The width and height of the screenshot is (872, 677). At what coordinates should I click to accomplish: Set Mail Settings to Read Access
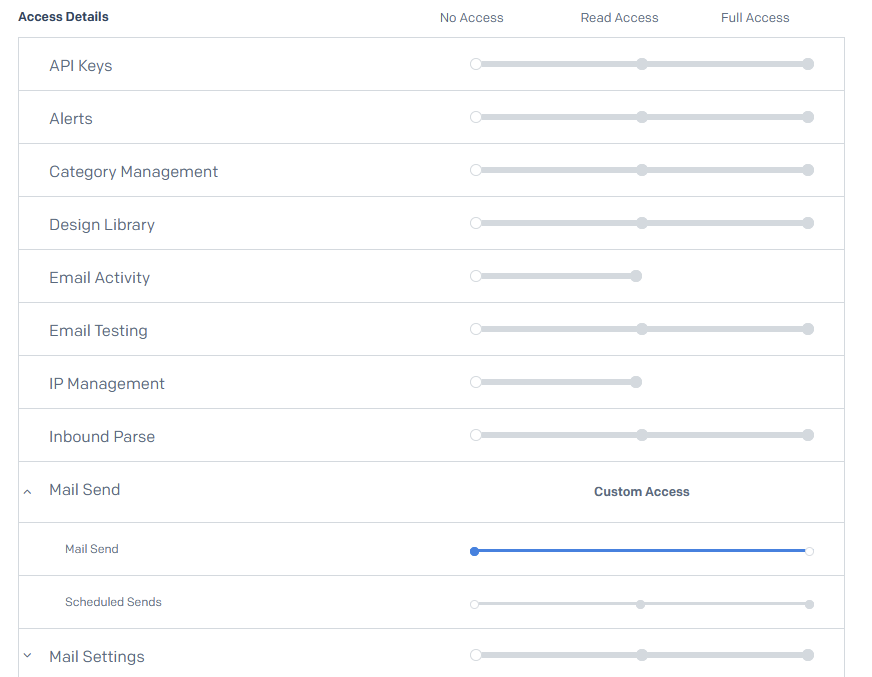click(x=642, y=655)
